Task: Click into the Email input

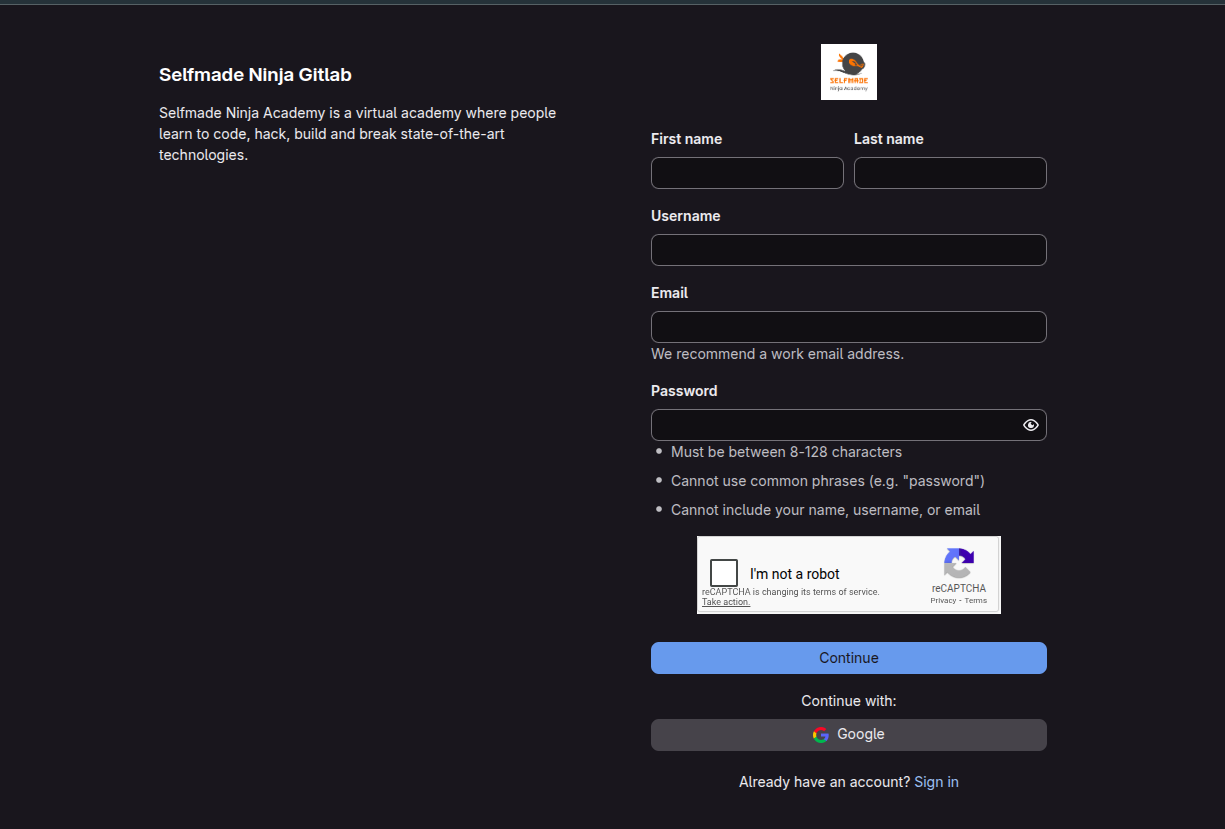Action: (x=848, y=327)
